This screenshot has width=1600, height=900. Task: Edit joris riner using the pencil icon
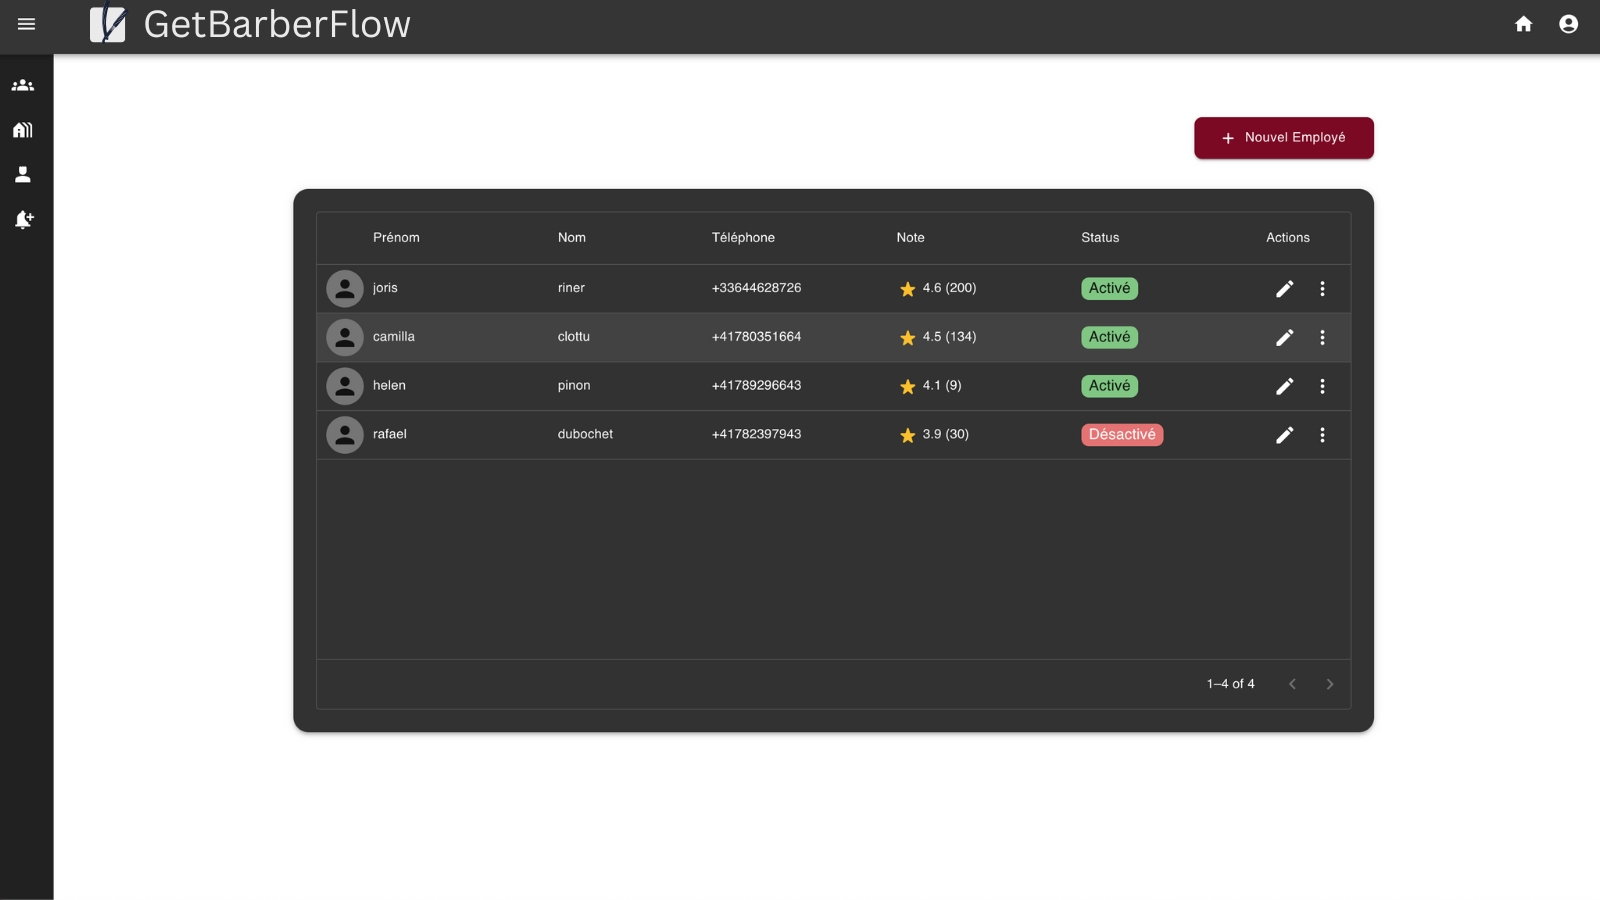(x=1285, y=288)
